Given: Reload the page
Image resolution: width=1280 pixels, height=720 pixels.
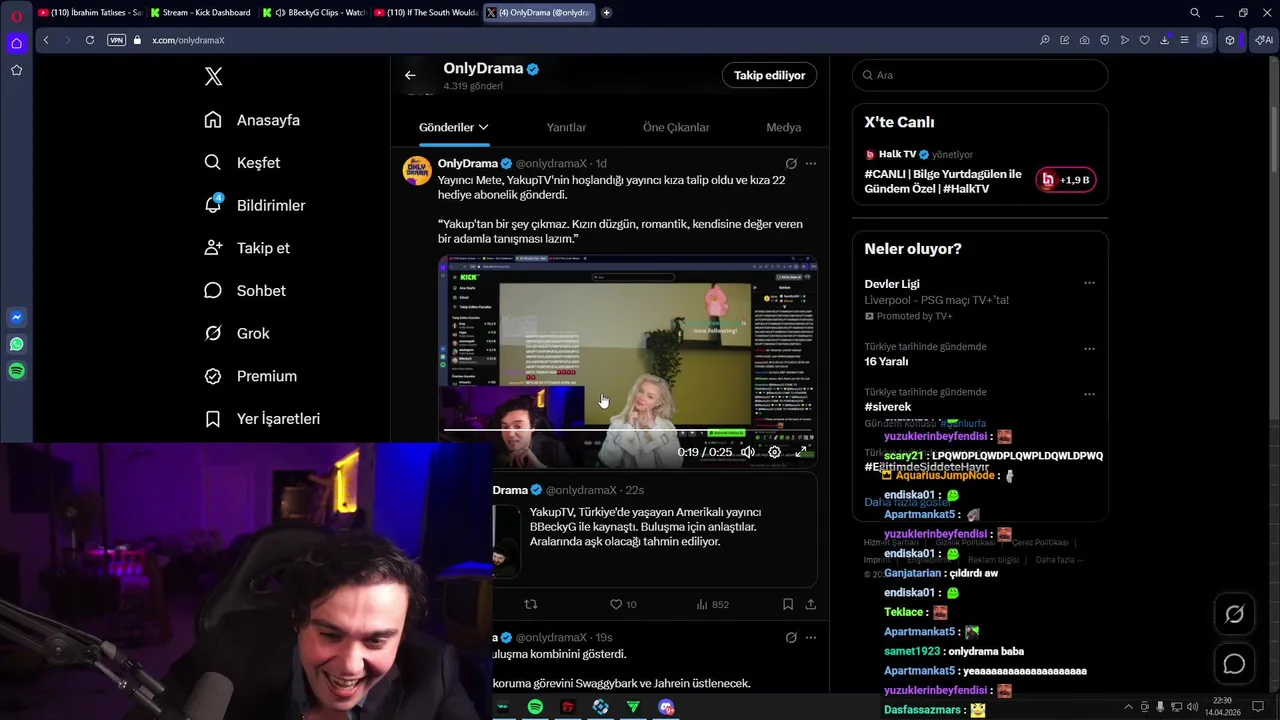Looking at the screenshot, I should (x=90, y=40).
